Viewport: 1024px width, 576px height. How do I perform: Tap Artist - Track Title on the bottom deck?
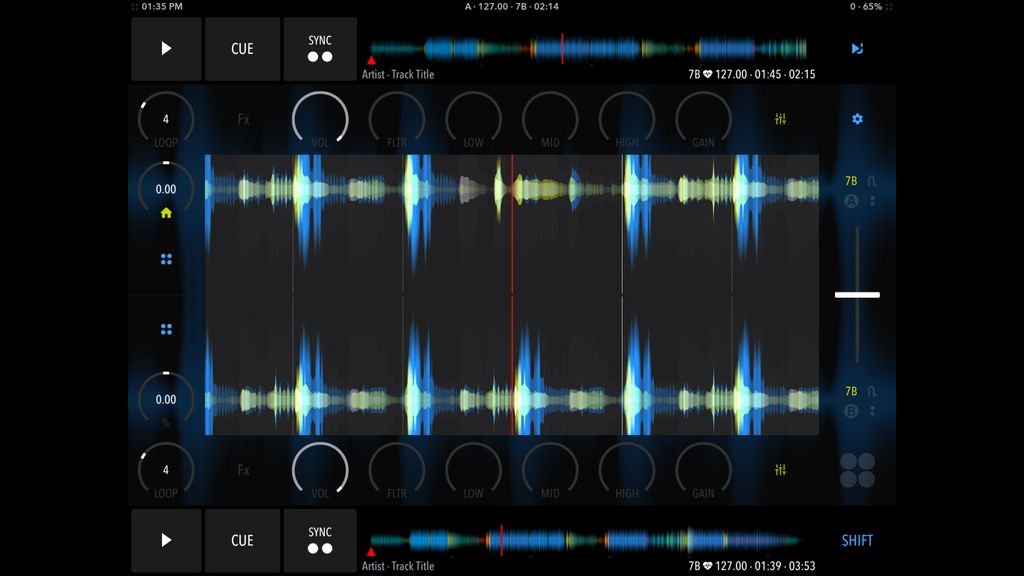click(398, 565)
